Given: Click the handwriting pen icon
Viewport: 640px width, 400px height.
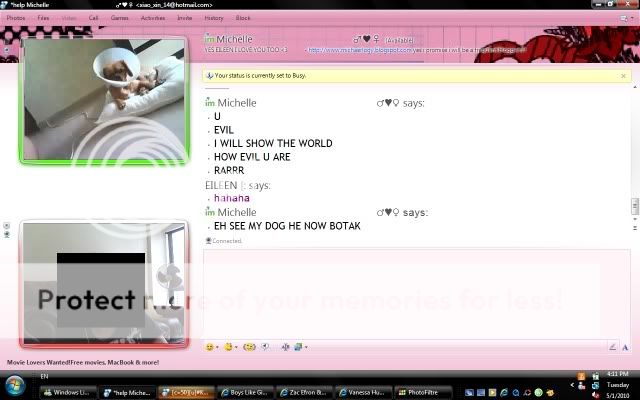Looking at the screenshot, I should pyautogui.click(x=612, y=346).
